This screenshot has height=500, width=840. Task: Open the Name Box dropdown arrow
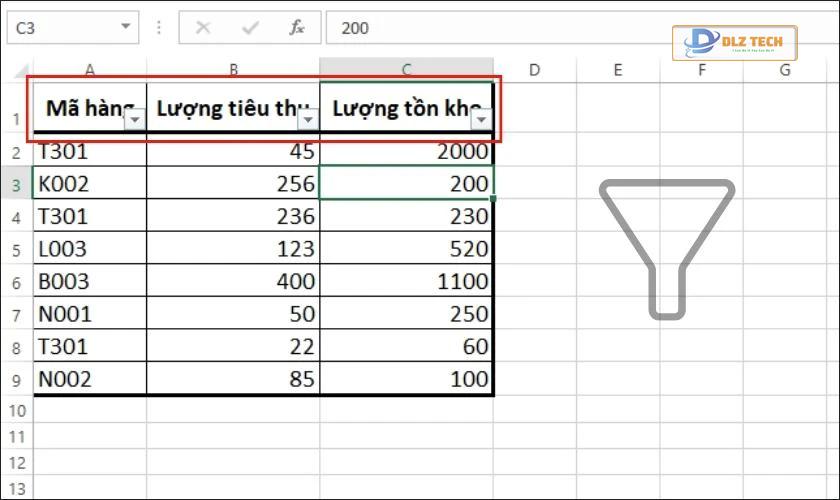coord(125,26)
